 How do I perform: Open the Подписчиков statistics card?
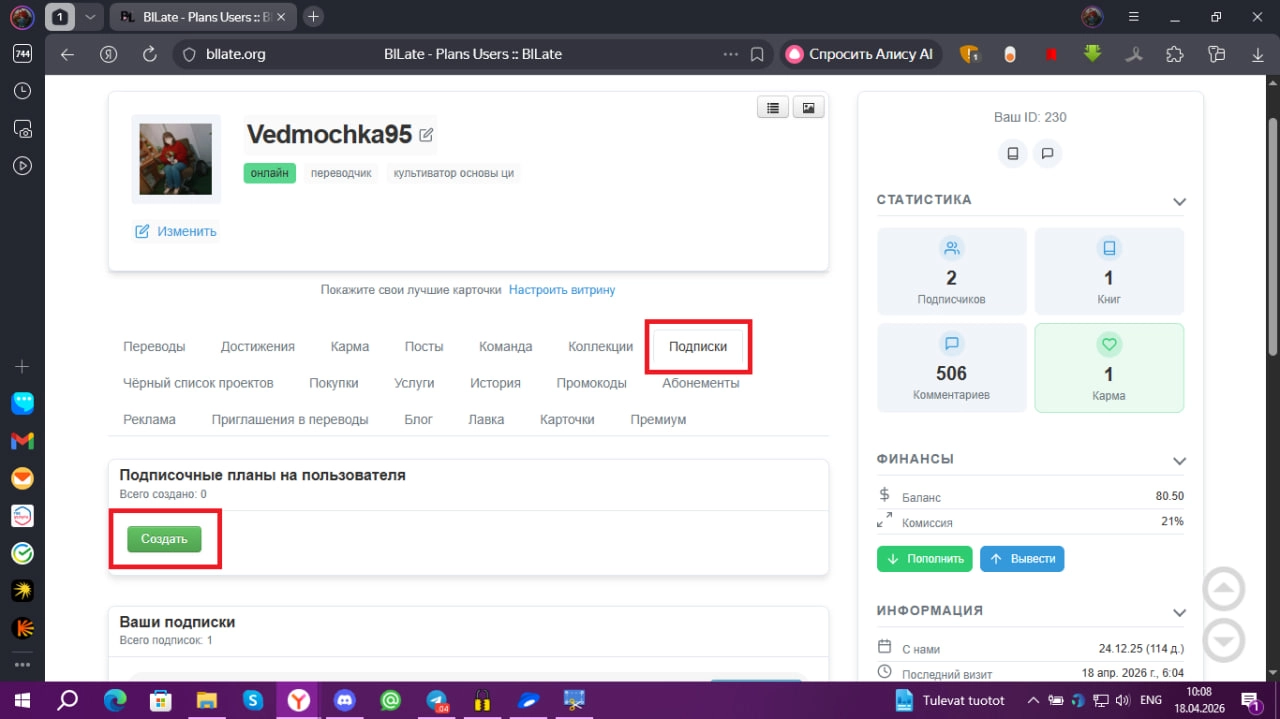pos(951,272)
